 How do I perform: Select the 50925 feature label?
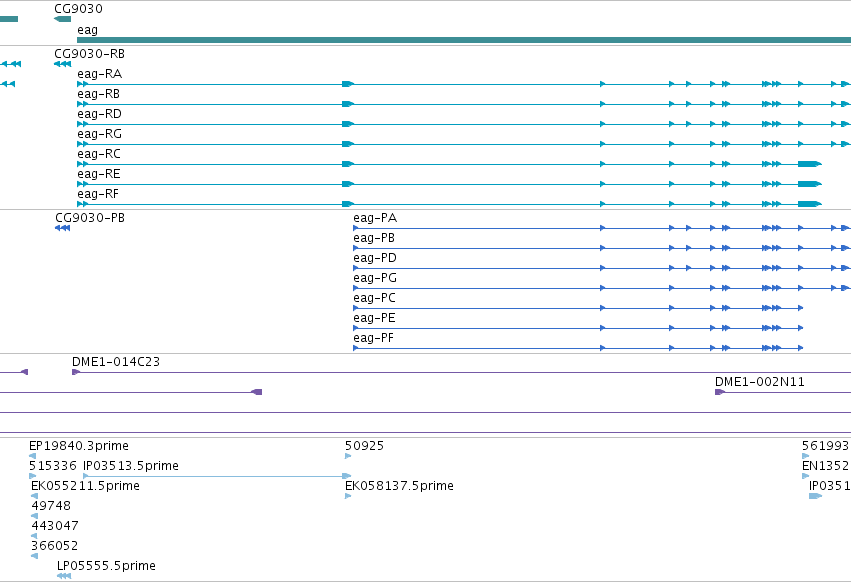click(x=364, y=446)
